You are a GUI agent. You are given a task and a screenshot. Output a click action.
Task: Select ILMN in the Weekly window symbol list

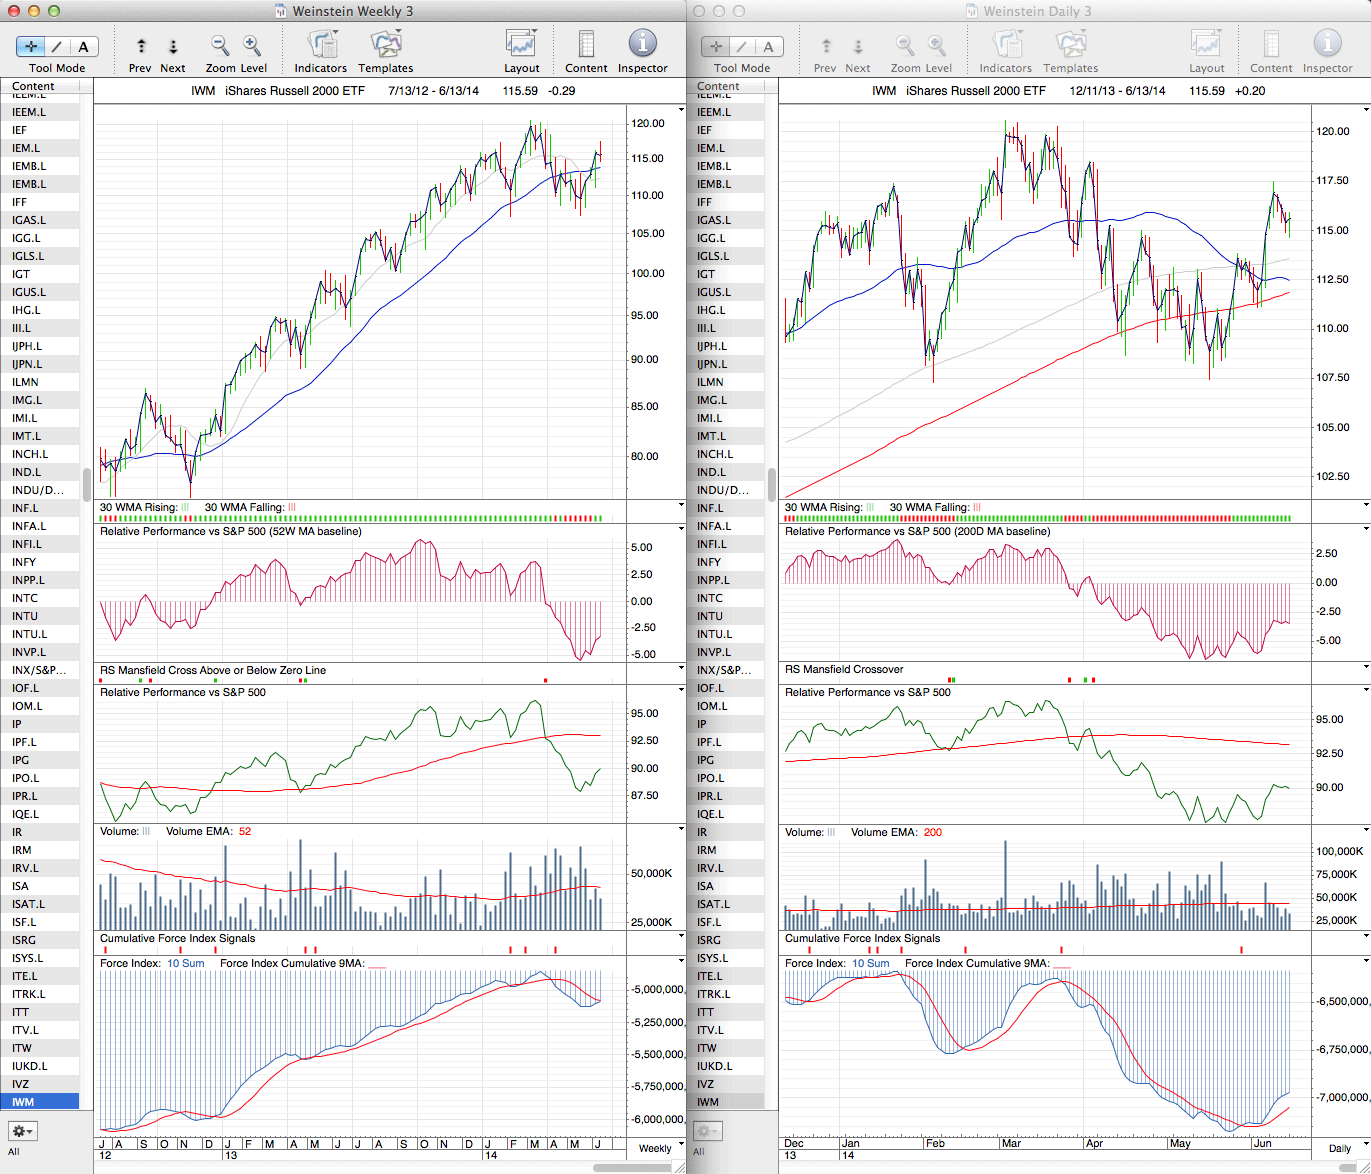pos(25,382)
